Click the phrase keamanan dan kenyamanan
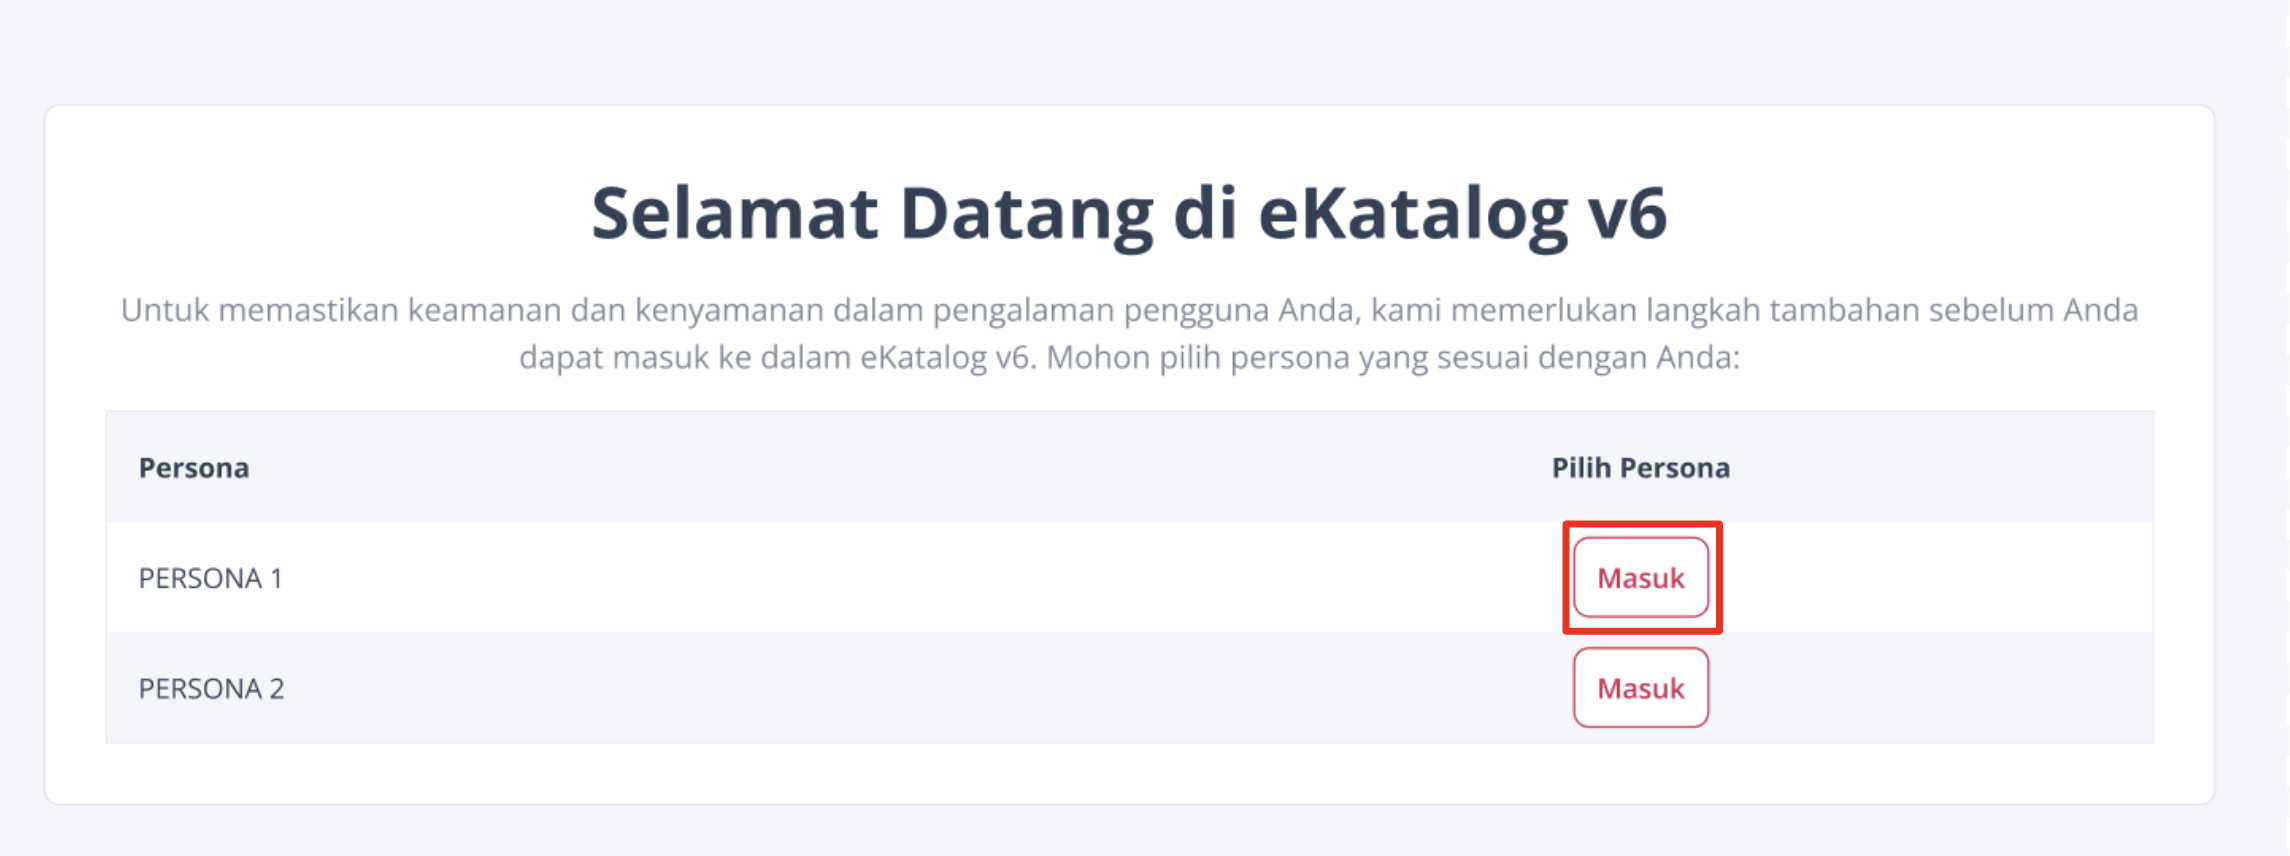This screenshot has height=856, width=2290. [x=613, y=311]
